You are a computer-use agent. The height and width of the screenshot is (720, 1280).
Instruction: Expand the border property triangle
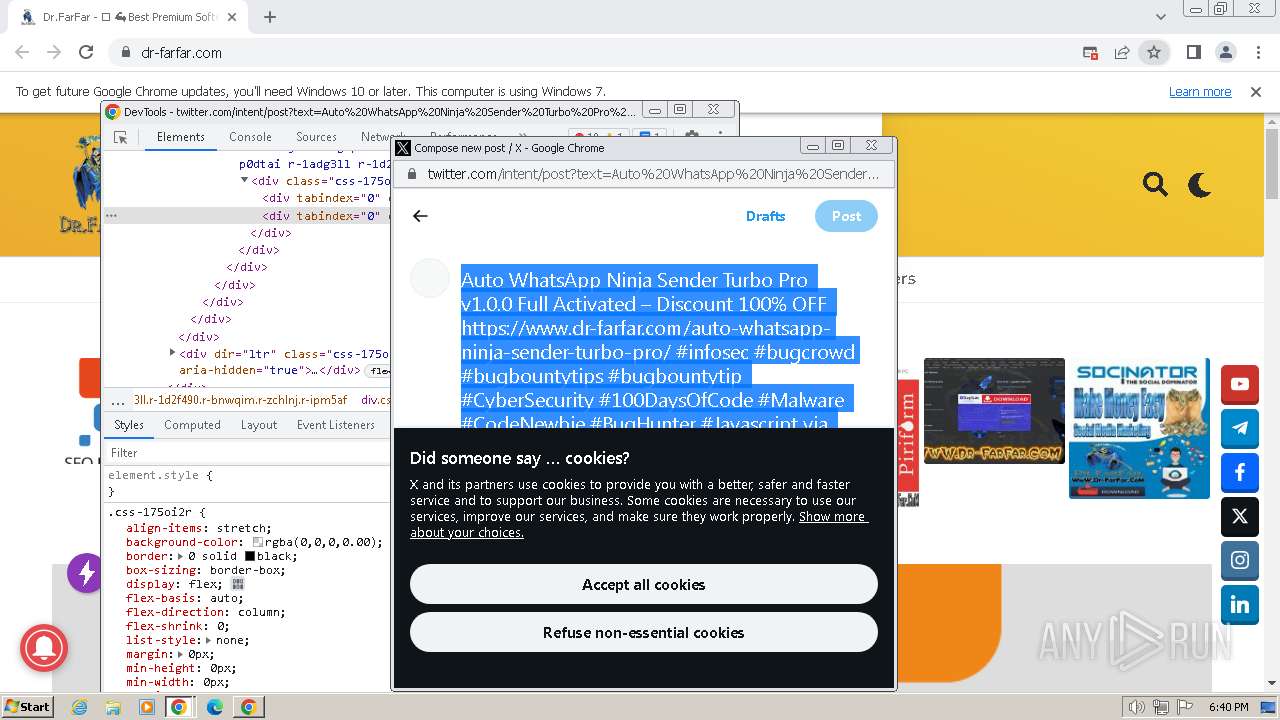(180, 556)
